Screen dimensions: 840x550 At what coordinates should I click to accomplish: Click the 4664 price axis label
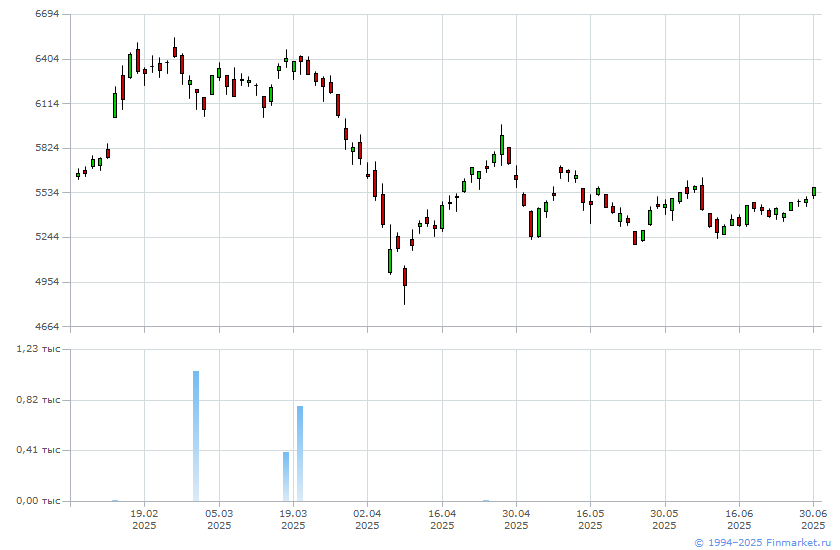(x=47, y=326)
